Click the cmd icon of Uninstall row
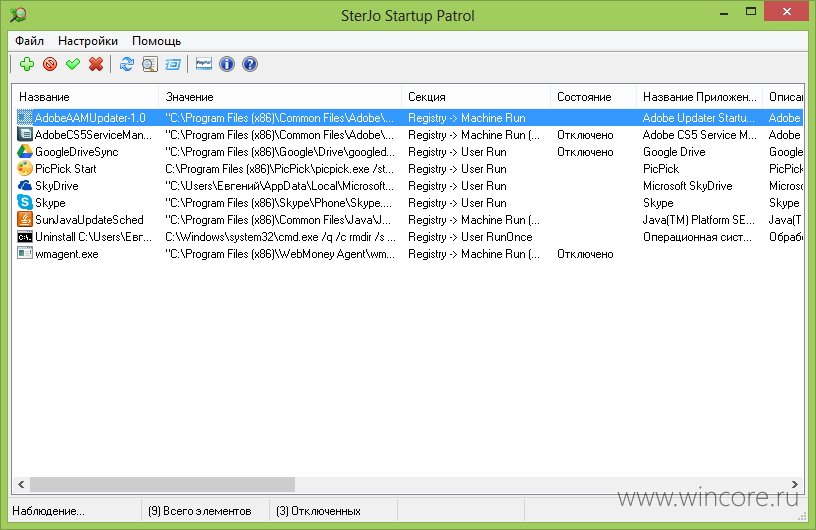 24,237
